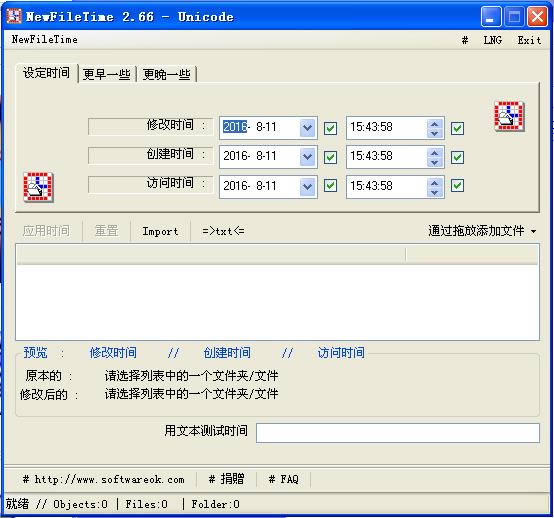Switch to the 更早一些 tab
Image resolution: width=554 pixels, height=518 pixels.
tap(106, 75)
